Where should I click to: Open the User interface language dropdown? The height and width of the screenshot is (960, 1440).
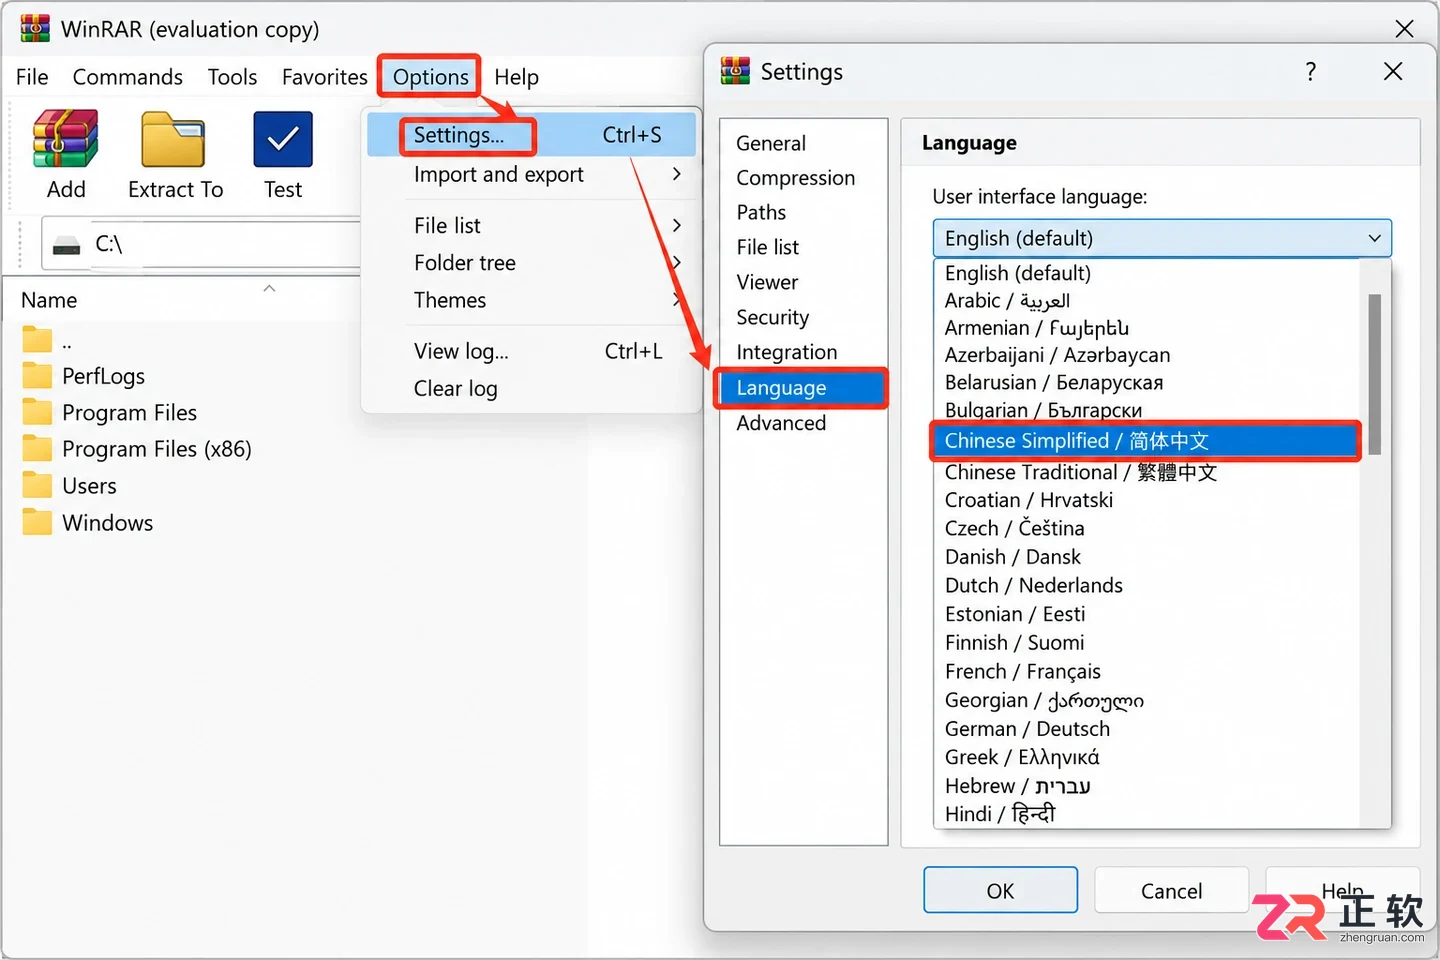pos(1162,238)
